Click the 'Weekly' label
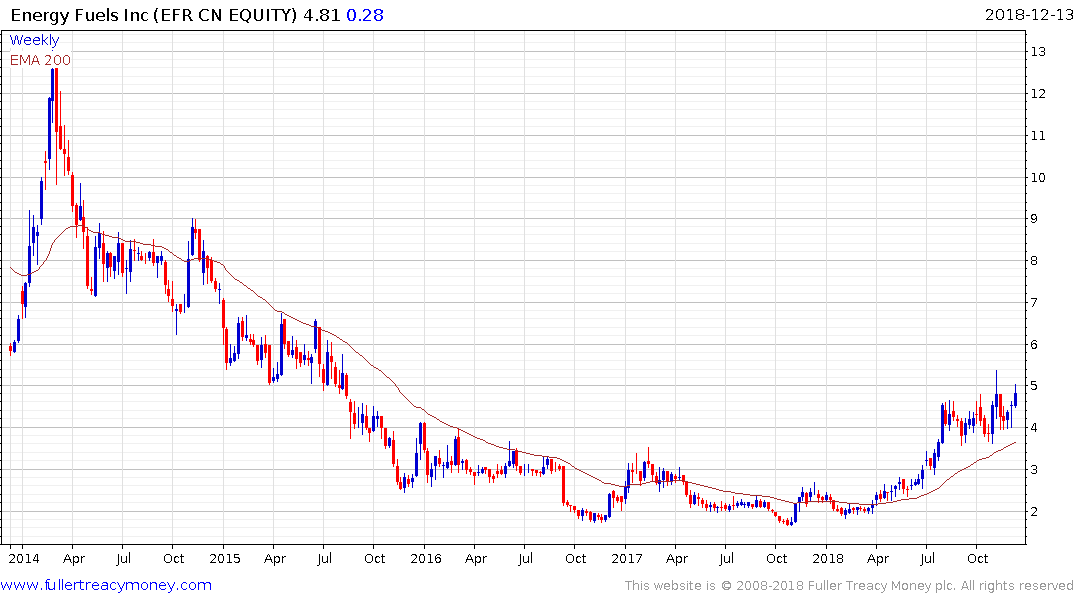1075x600 pixels. [x=34, y=40]
